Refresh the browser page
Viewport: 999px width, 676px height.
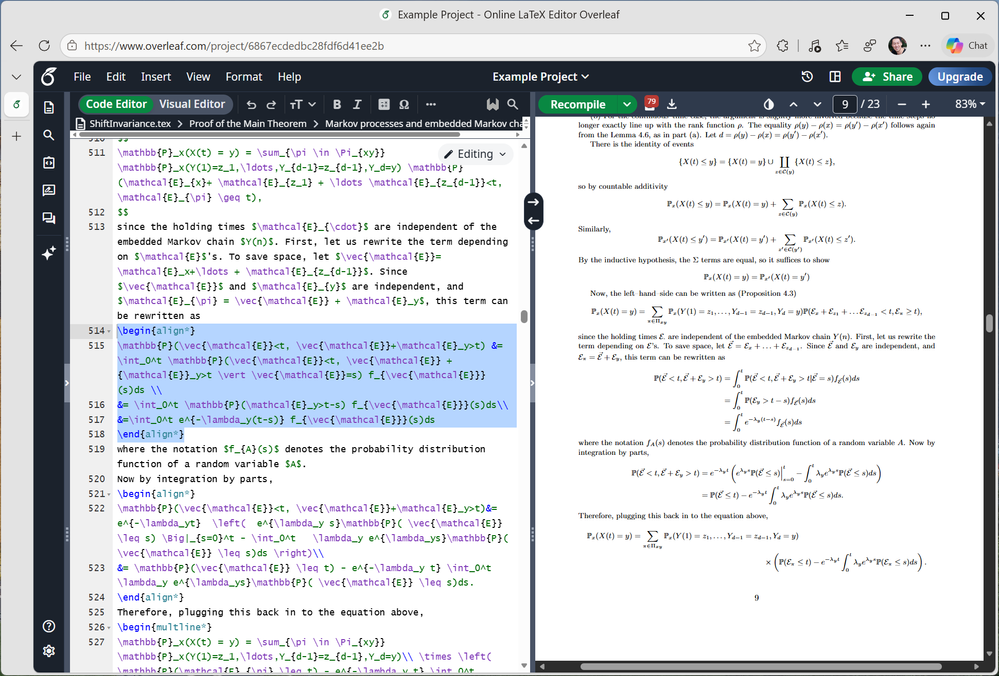click(44, 46)
